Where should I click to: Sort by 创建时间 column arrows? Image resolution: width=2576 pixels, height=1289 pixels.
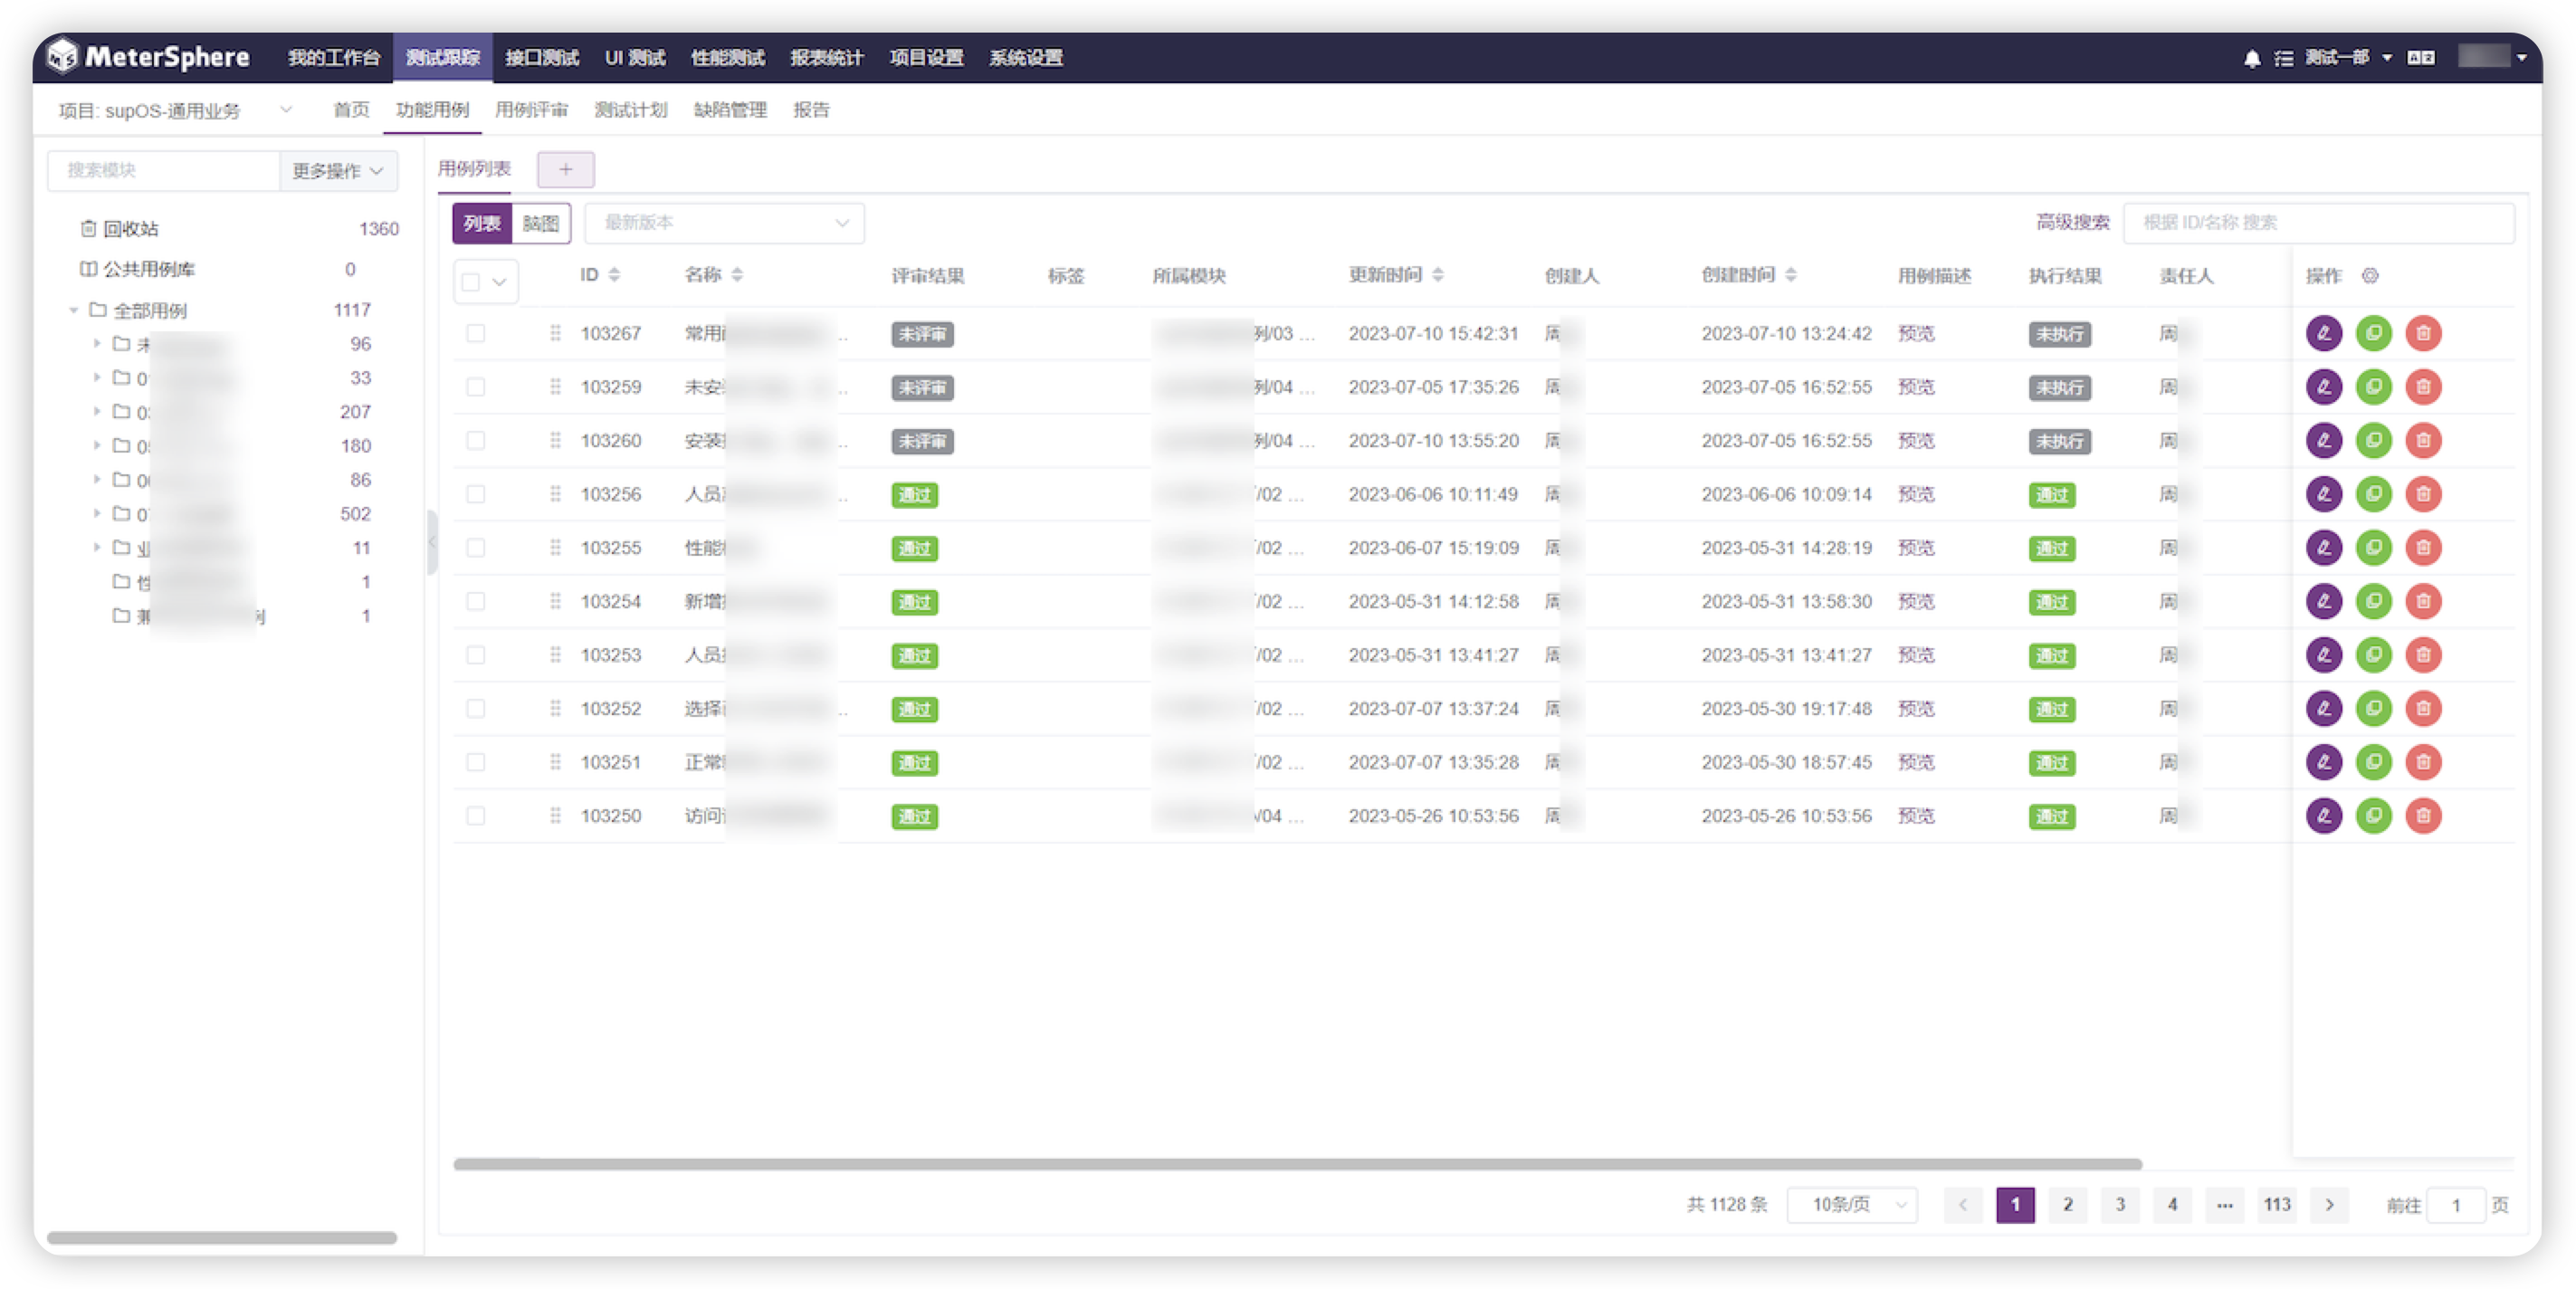(1790, 275)
